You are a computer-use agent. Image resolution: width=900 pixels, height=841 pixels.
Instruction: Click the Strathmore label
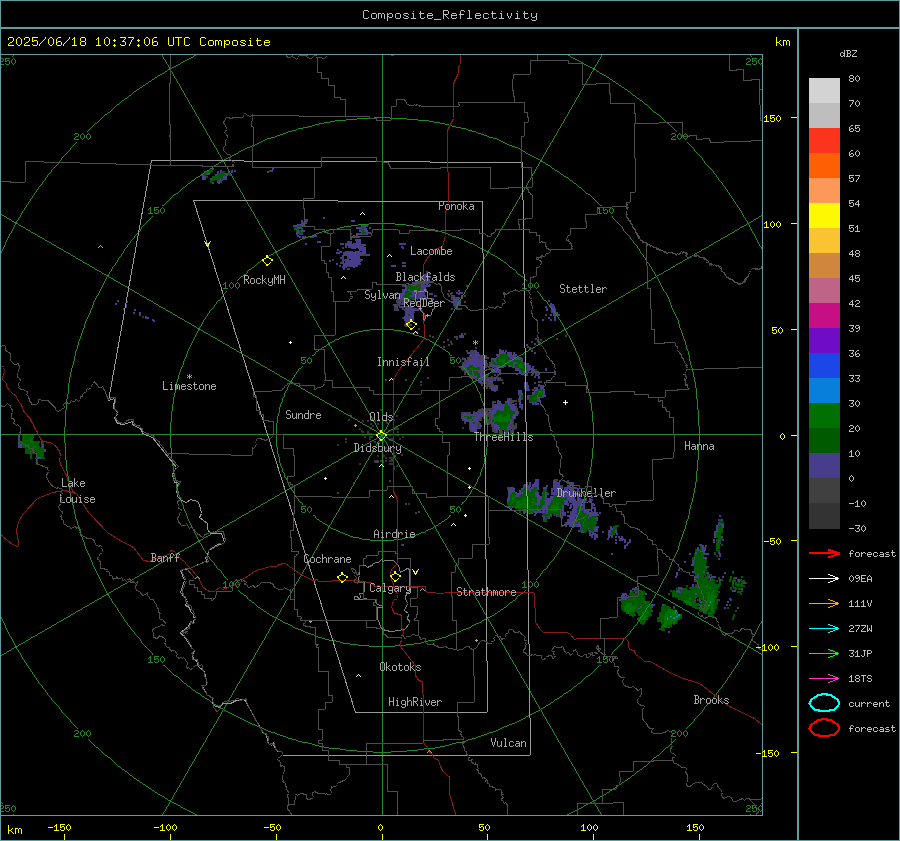(486, 592)
